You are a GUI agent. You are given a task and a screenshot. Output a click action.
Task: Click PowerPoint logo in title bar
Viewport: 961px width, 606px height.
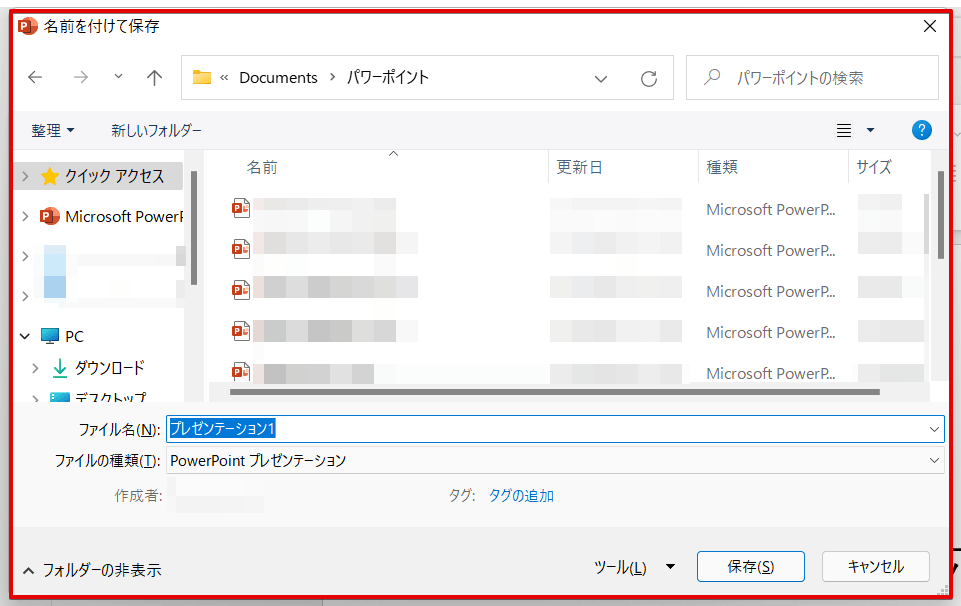pyautogui.click(x=28, y=26)
